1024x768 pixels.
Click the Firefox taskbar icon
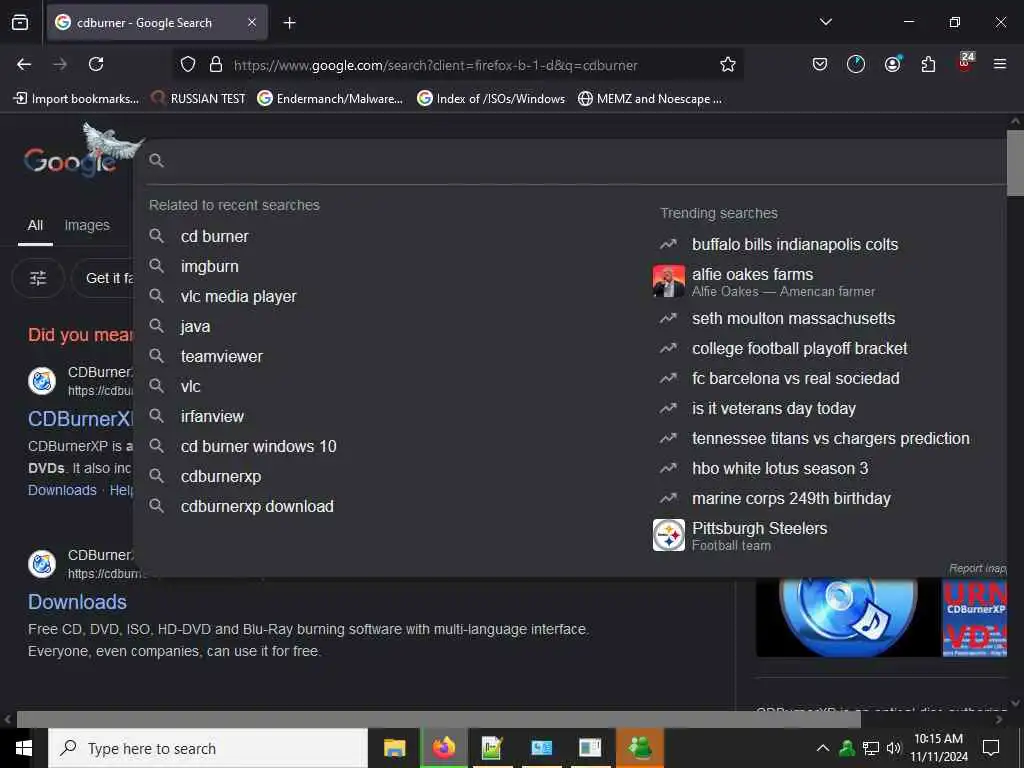pyautogui.click(x=443, y=748)
